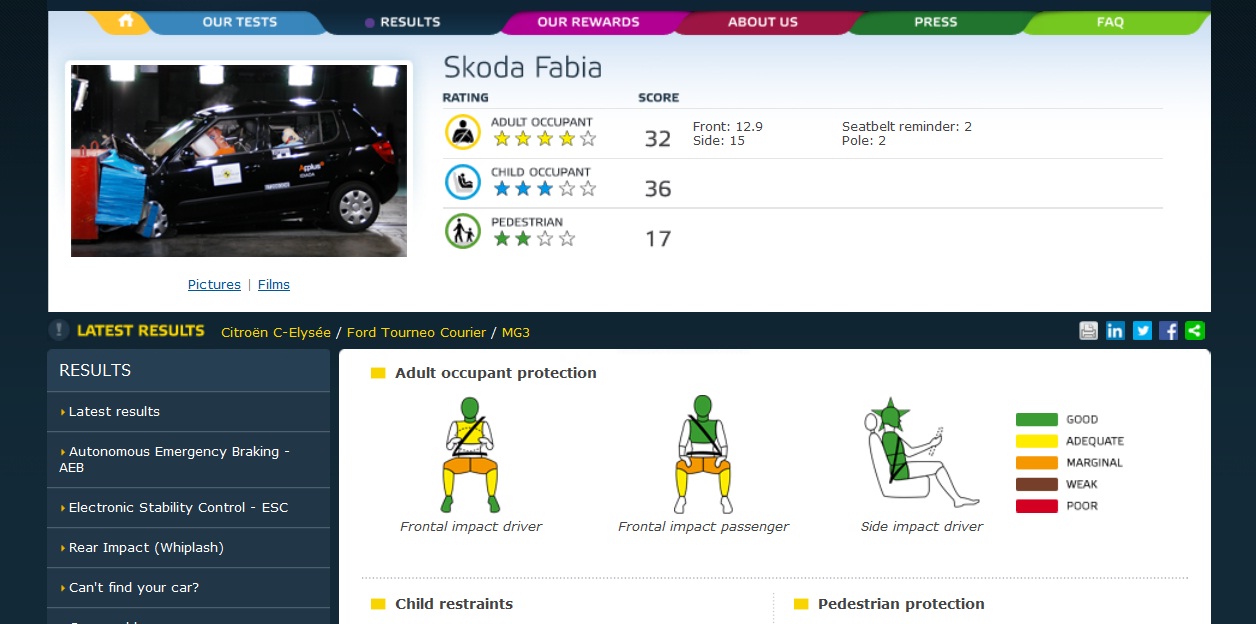The height and width of the screenshot is (624, 1256).
Task: Click the pedestrian score 17
Action: click(x=658, y=239)
